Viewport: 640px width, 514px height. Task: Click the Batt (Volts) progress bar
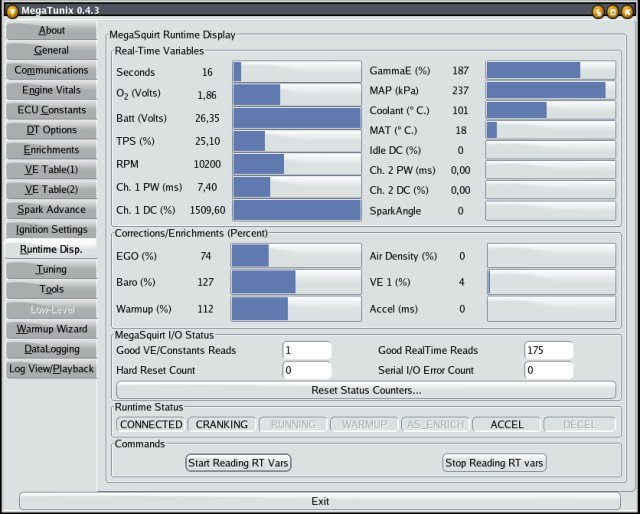[x=297, y=118]
